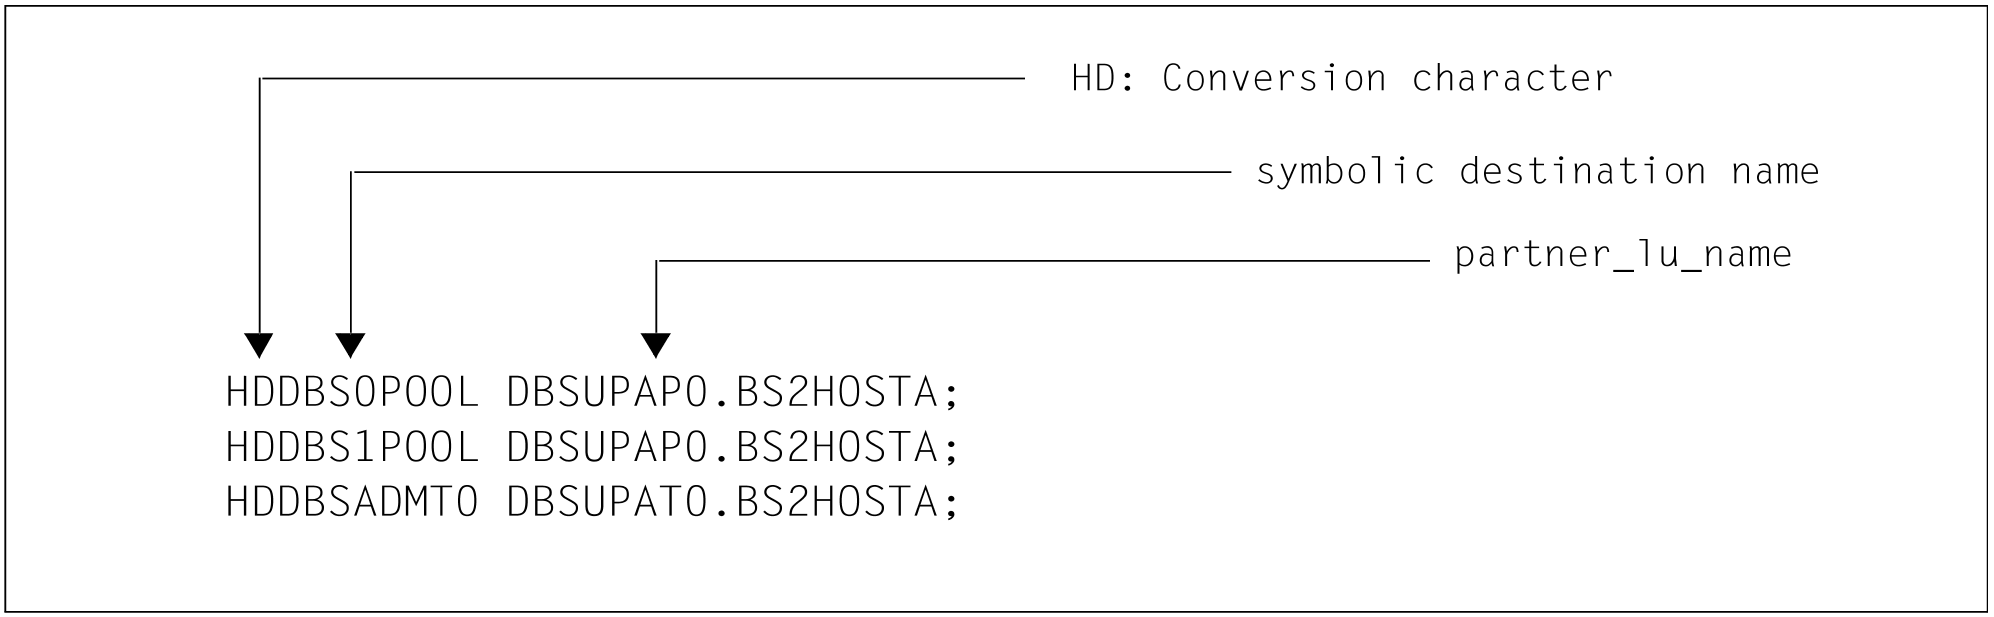Image resolution: width=1994 pixels, height=617 pixels.
Task: Select the partner_lu_name label
Action: (x=1622, y=255)
